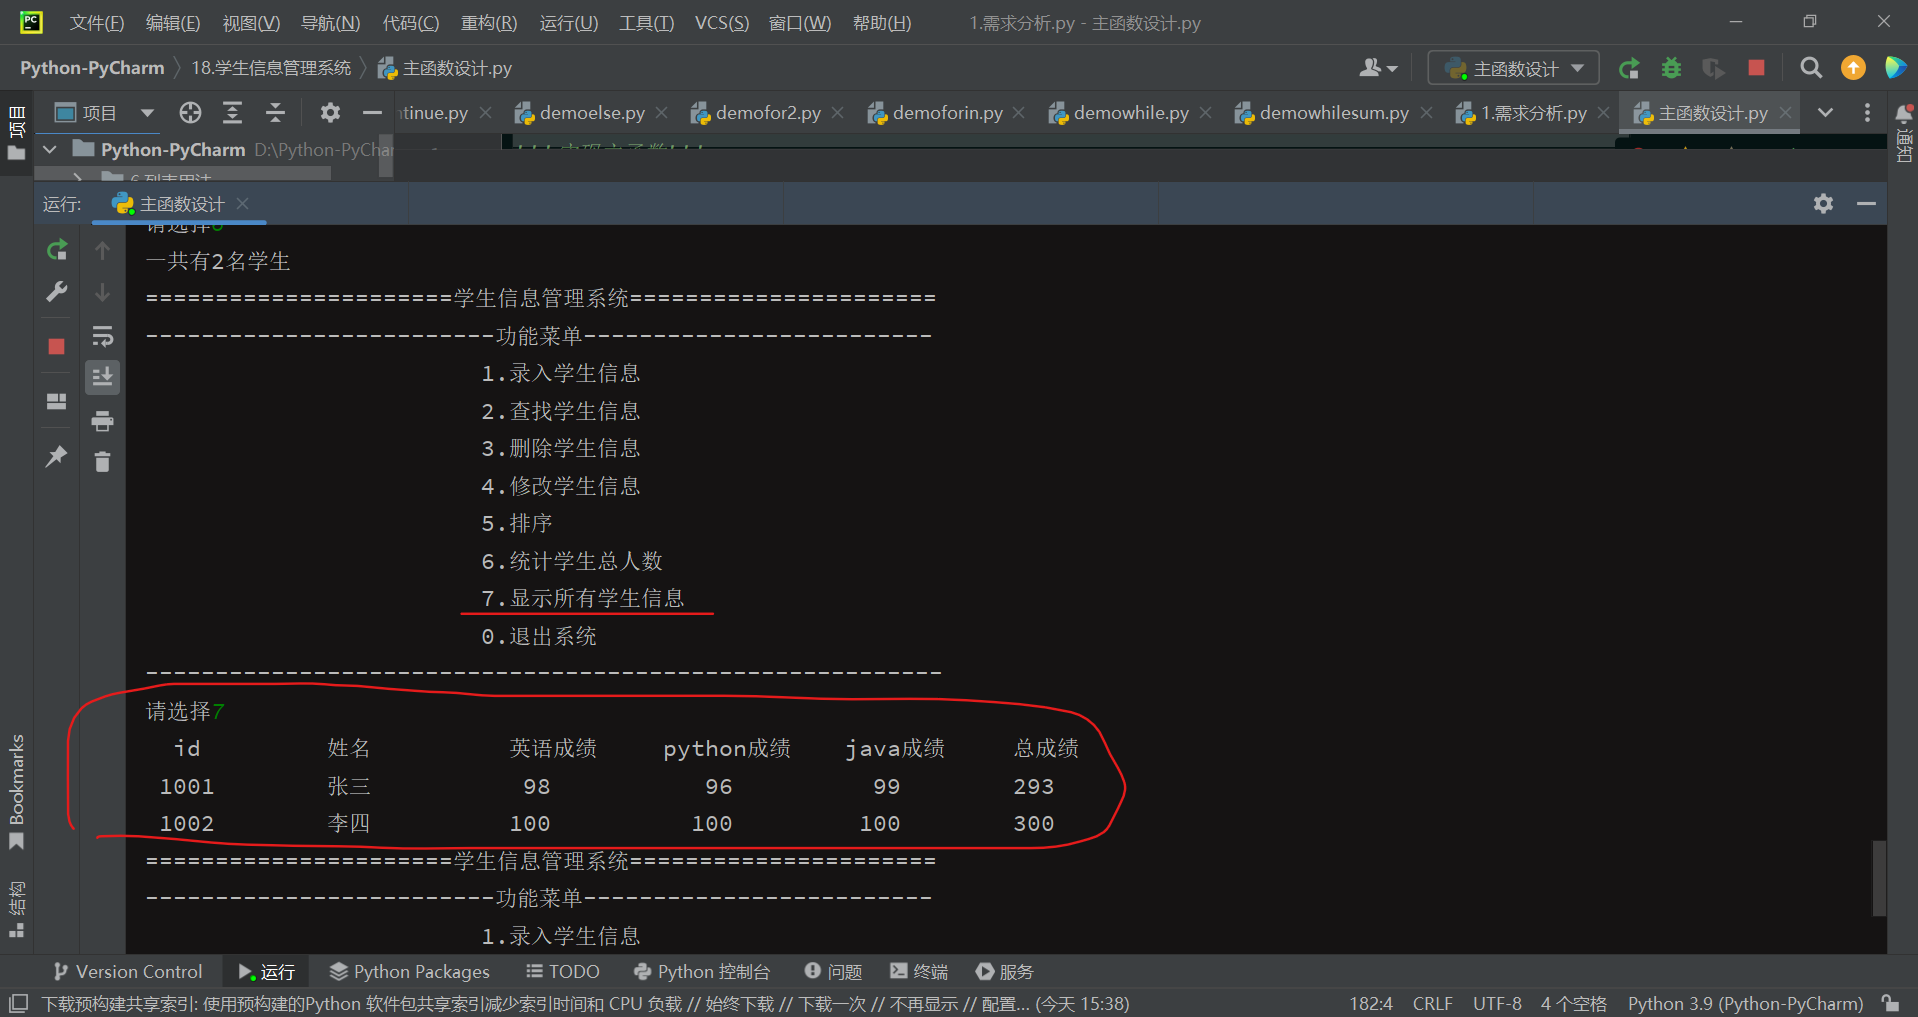1918x1017 pixels.
Task: Collapse the Python-PyCharm project node
Action: click(x=49, y=148)
